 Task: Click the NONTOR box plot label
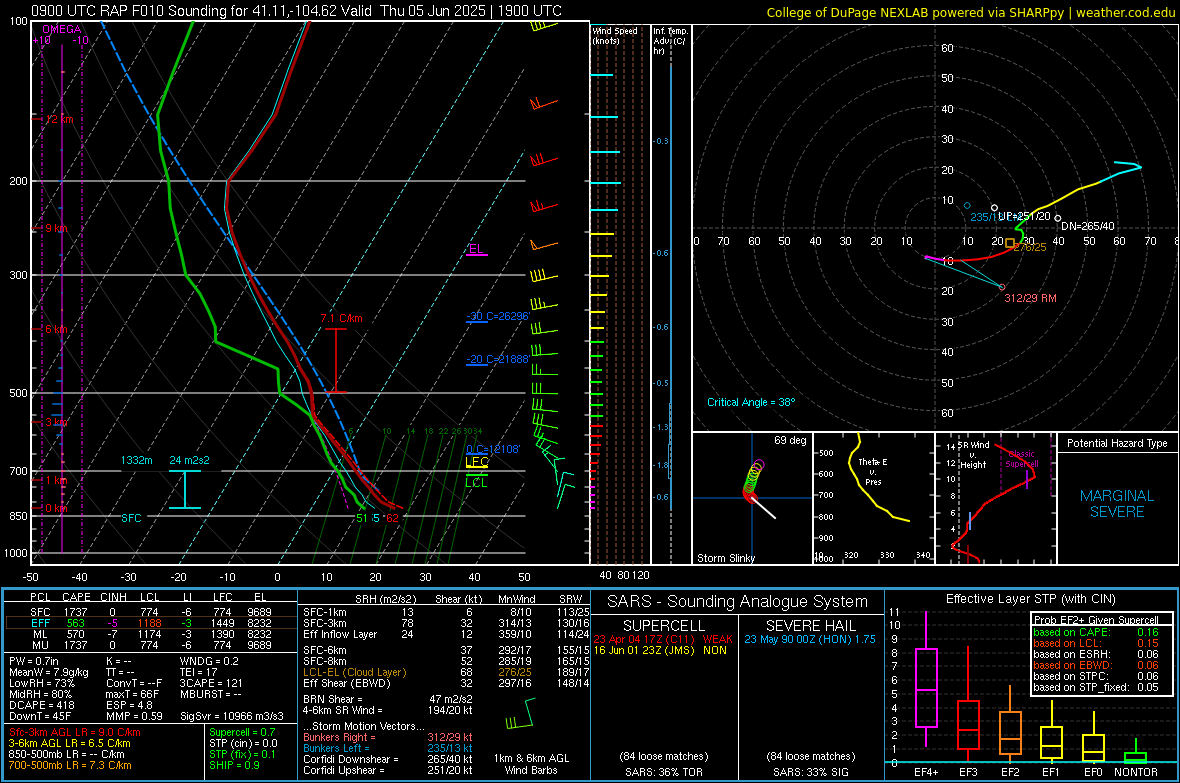1136,772
